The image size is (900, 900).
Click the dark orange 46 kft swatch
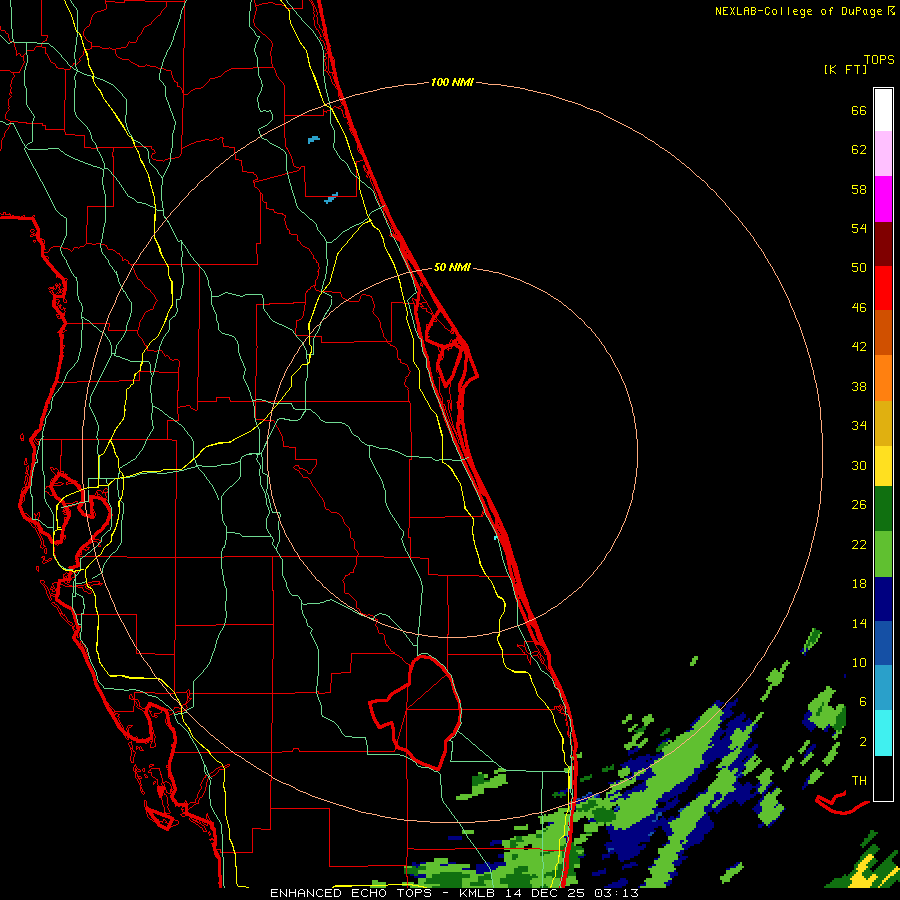pos(883,333)
